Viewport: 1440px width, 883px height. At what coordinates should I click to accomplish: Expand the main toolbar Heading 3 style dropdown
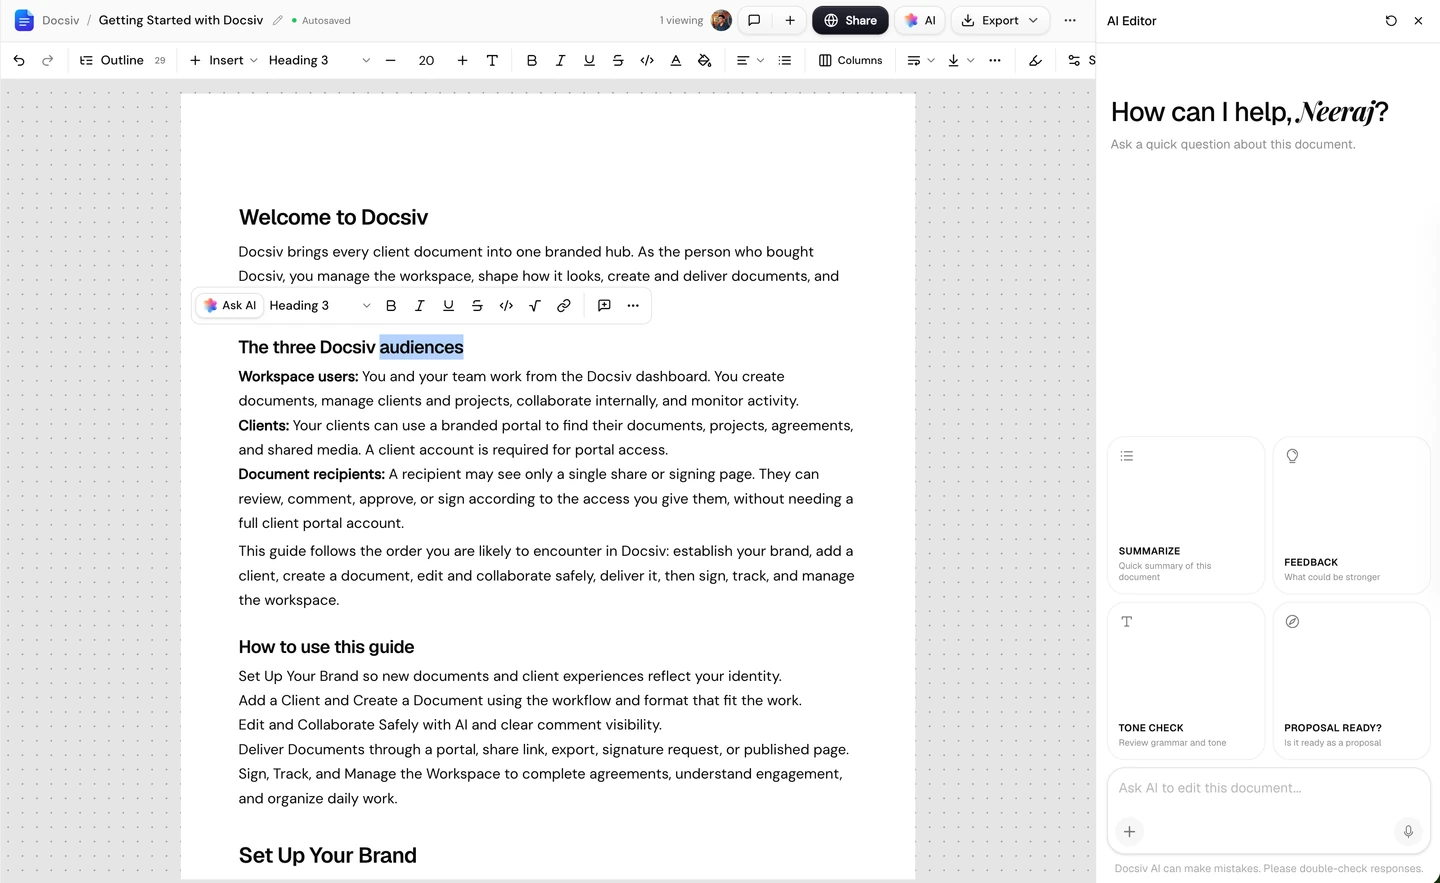tap(319, 60)
